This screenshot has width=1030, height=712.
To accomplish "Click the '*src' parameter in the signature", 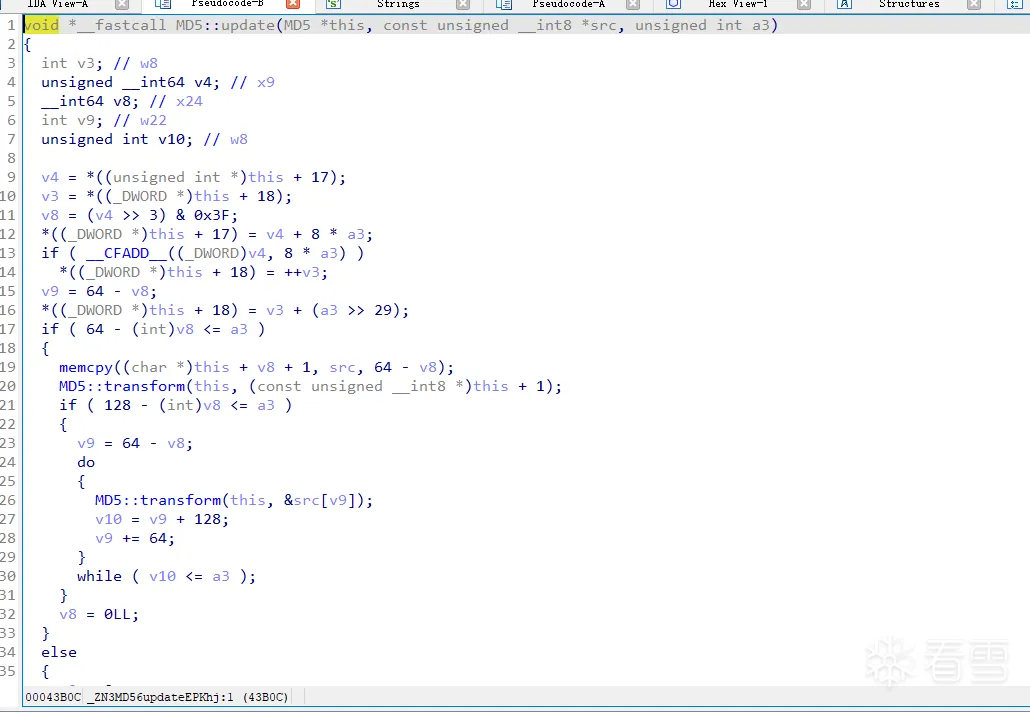I will 598,25.
